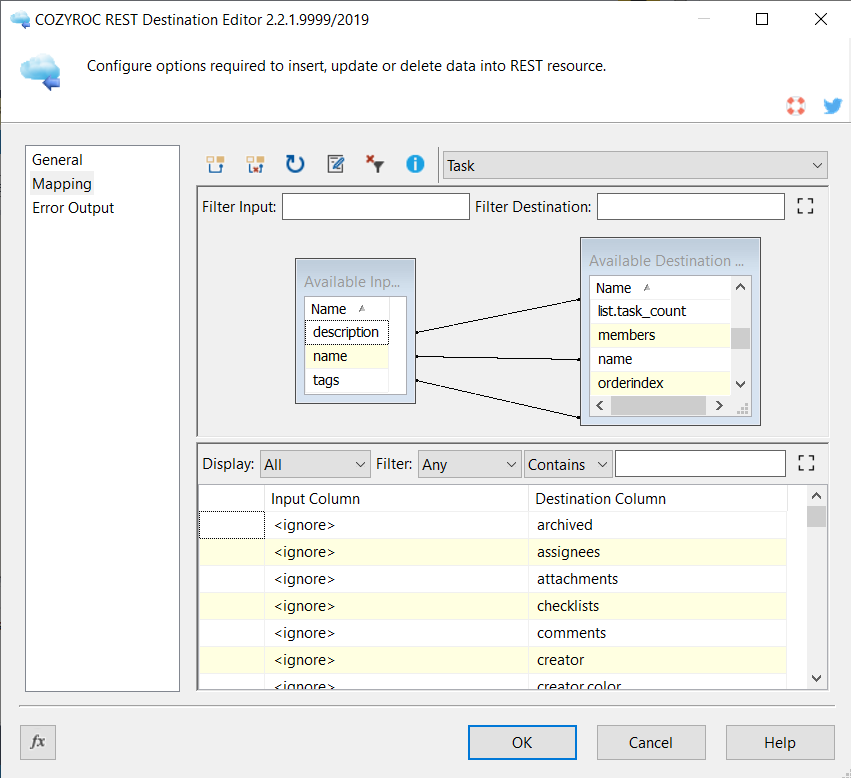Select the description input column
The height and width of the screenshot is (778, 851).
coord(346,331)
